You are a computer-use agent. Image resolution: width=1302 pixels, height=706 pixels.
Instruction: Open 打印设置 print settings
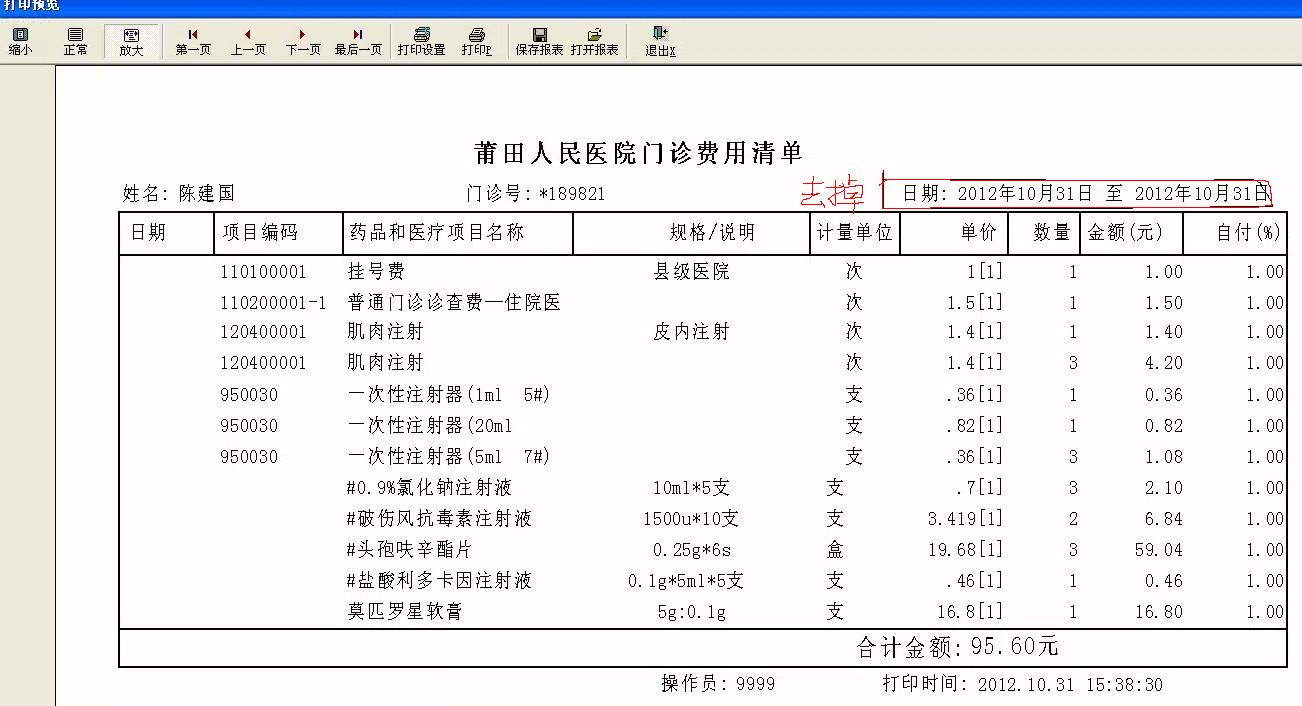point(421,41)
